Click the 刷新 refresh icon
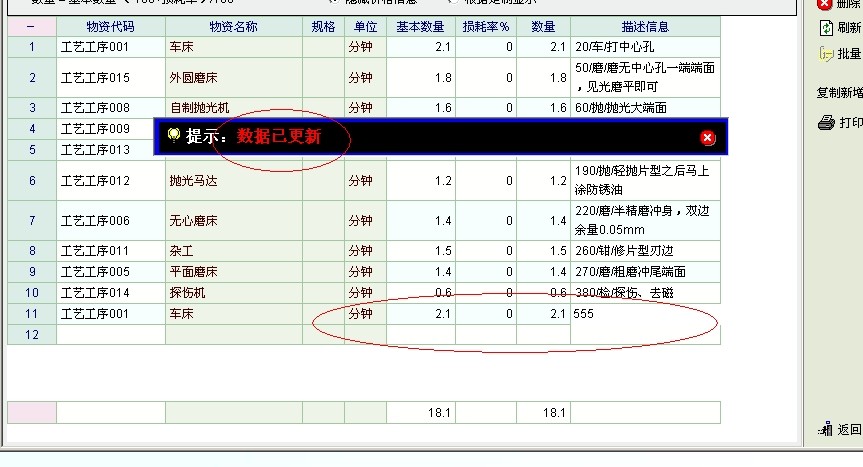Screen dimensions: 863x467 click(x=826, y=28)
